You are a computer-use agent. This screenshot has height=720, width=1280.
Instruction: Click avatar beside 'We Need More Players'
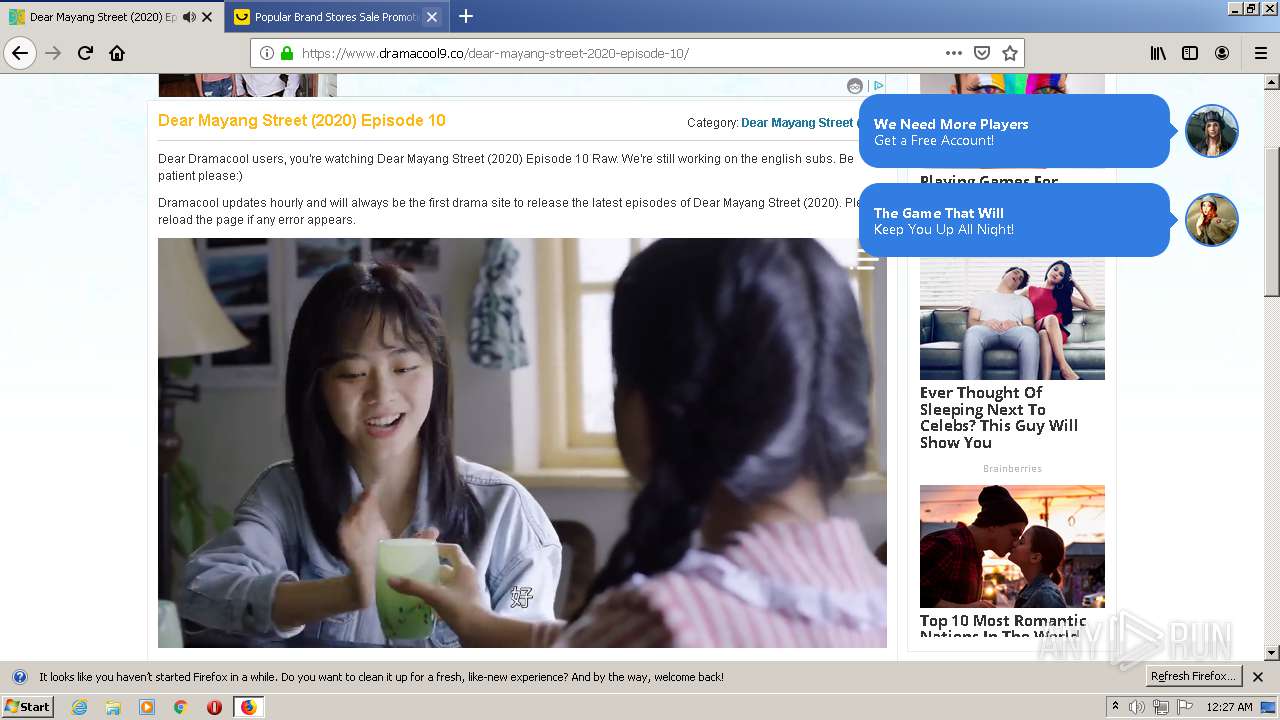[x=1212, y=131]
